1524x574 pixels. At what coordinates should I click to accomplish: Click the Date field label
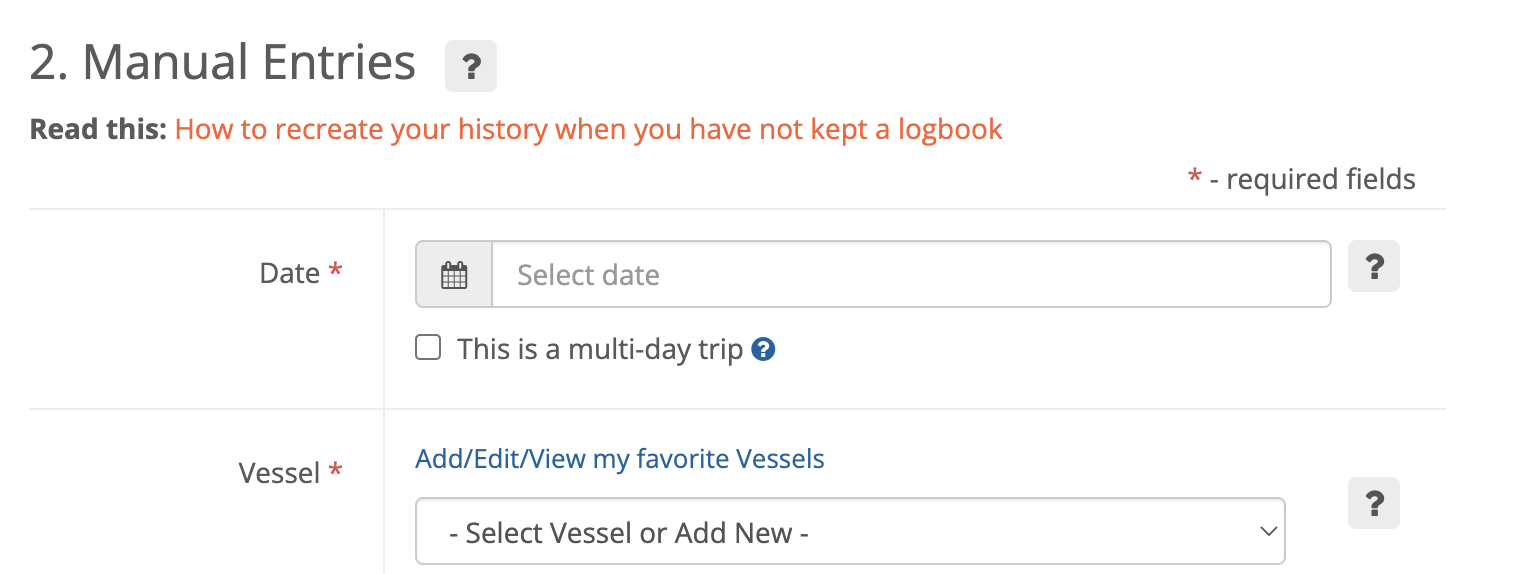289,273
